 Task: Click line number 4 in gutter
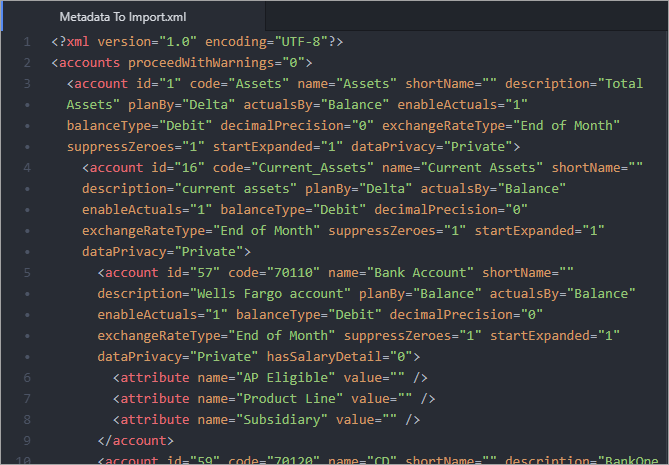tap(27, 168)
